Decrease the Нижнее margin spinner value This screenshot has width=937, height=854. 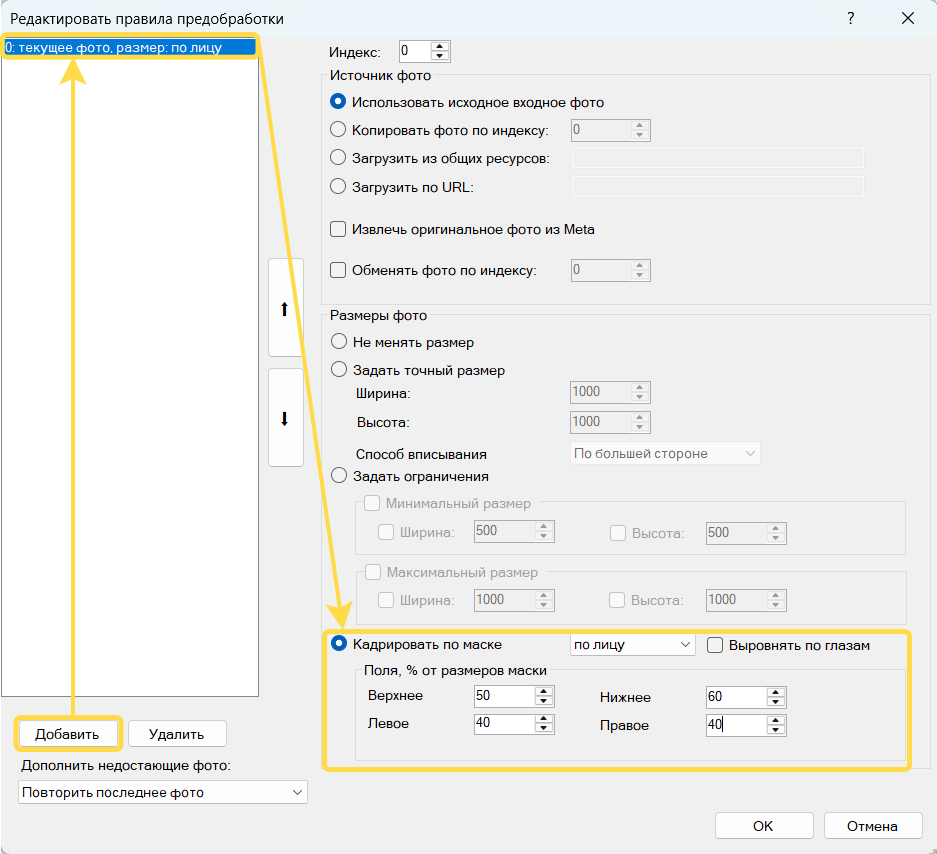coord(776,702)
